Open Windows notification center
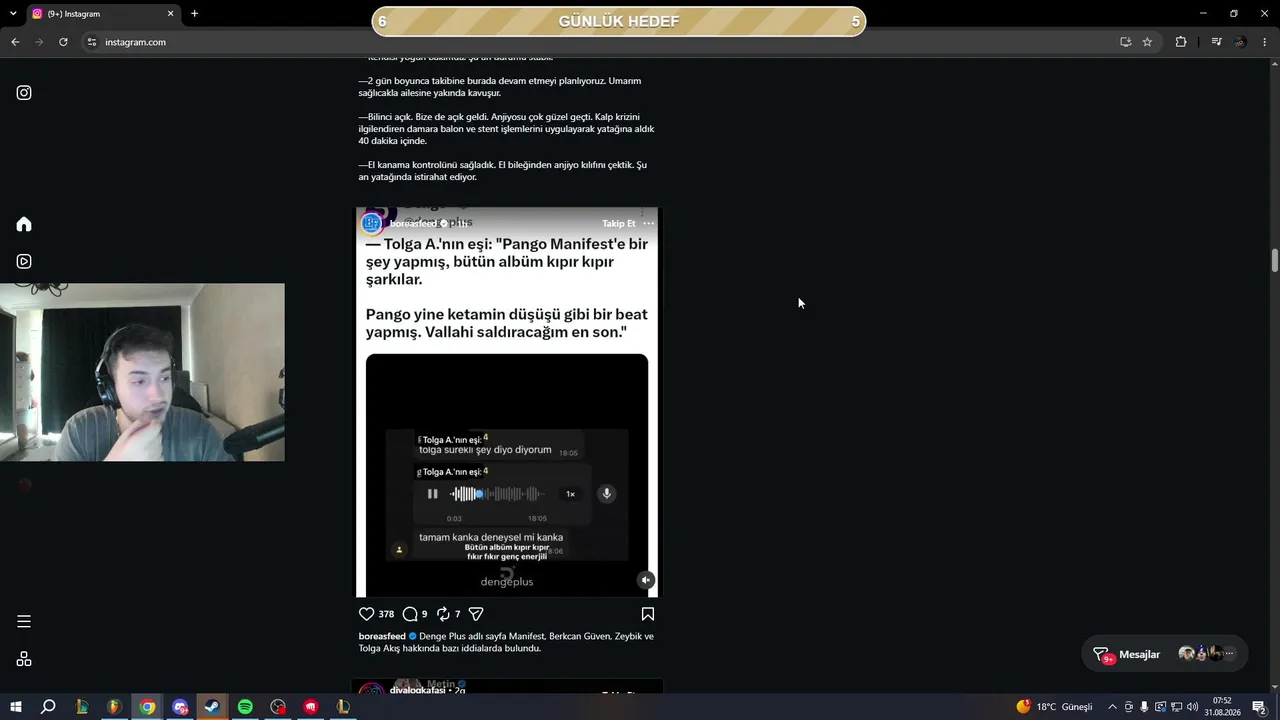Screen dimensions: 1280x720 [1259, 707]
